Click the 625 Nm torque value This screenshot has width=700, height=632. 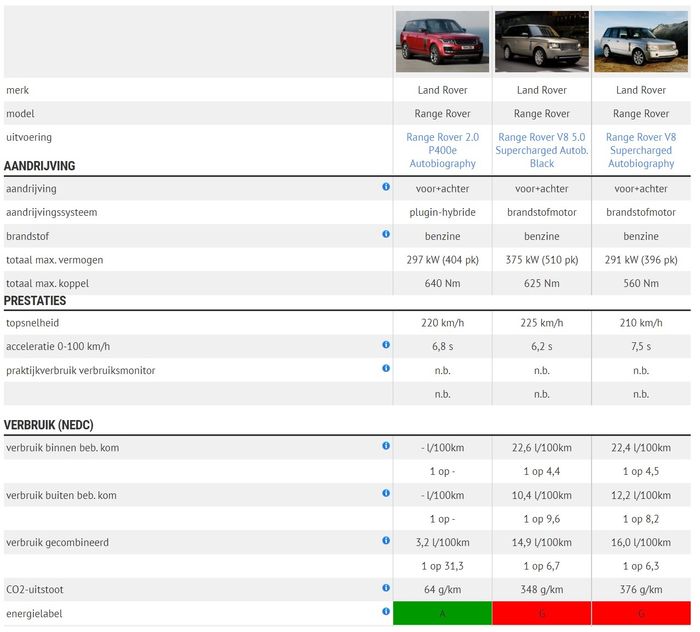542,283
